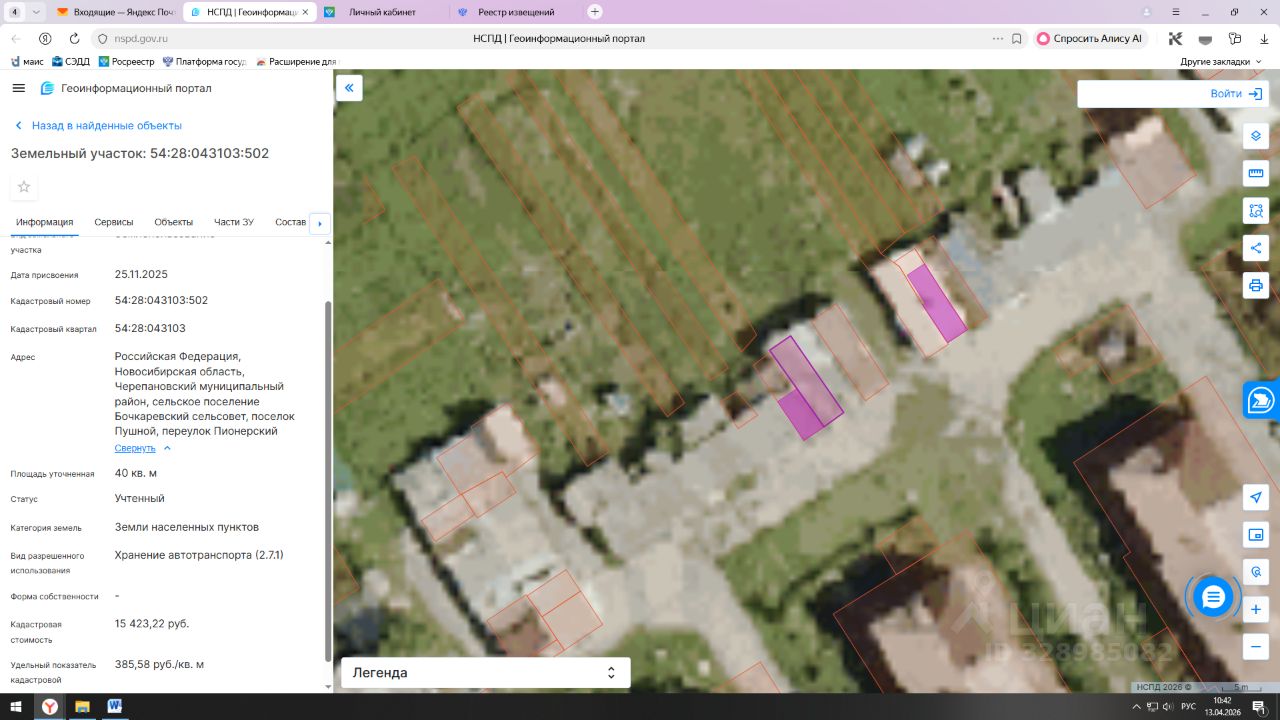Collapse the left info panel with double chevron
1280x720 pixels.
click(x=349, y=88)
